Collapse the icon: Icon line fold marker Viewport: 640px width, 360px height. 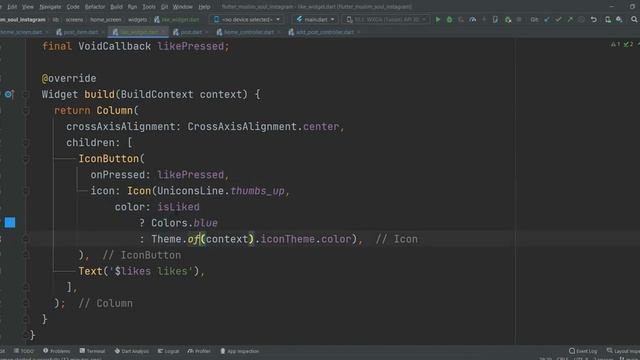26,191
